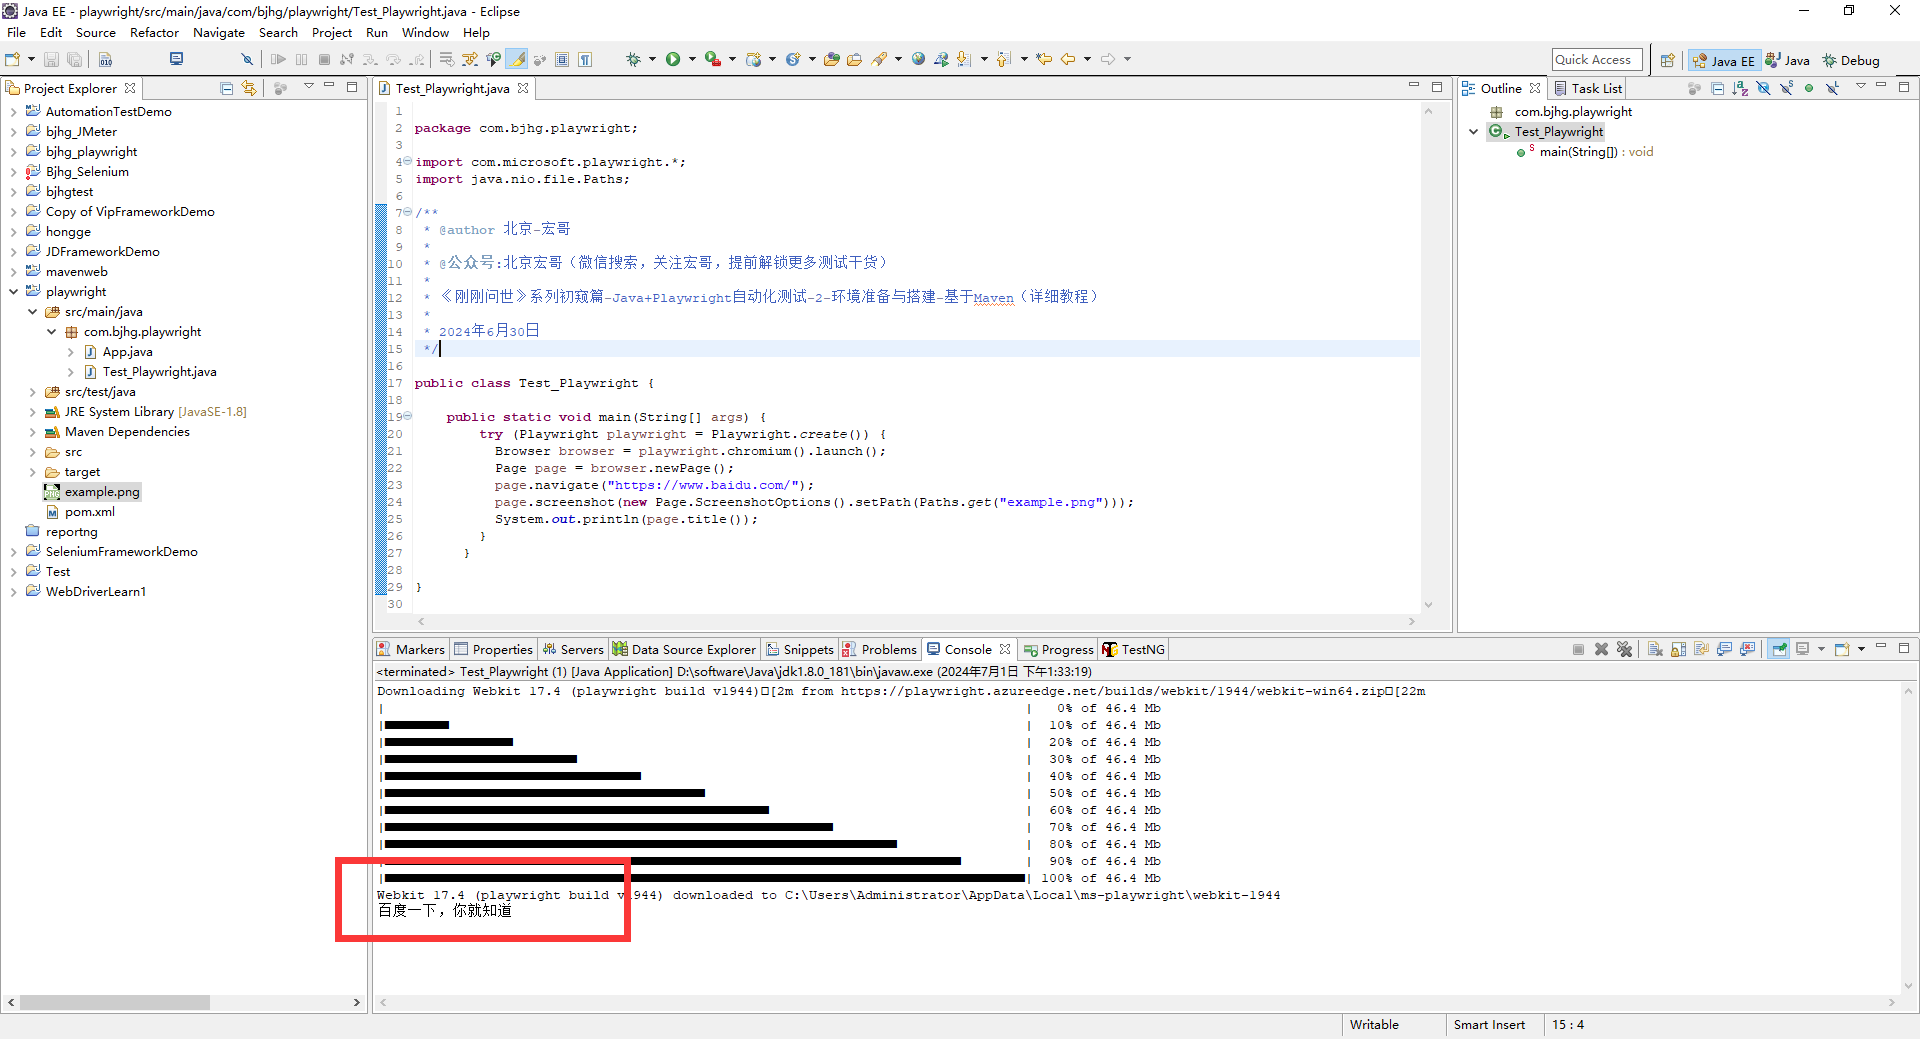The height and width of the screenshot is (1039, 1920).
Task: Click the Open Web Browser globe icon
Action: tap(918, 59)
